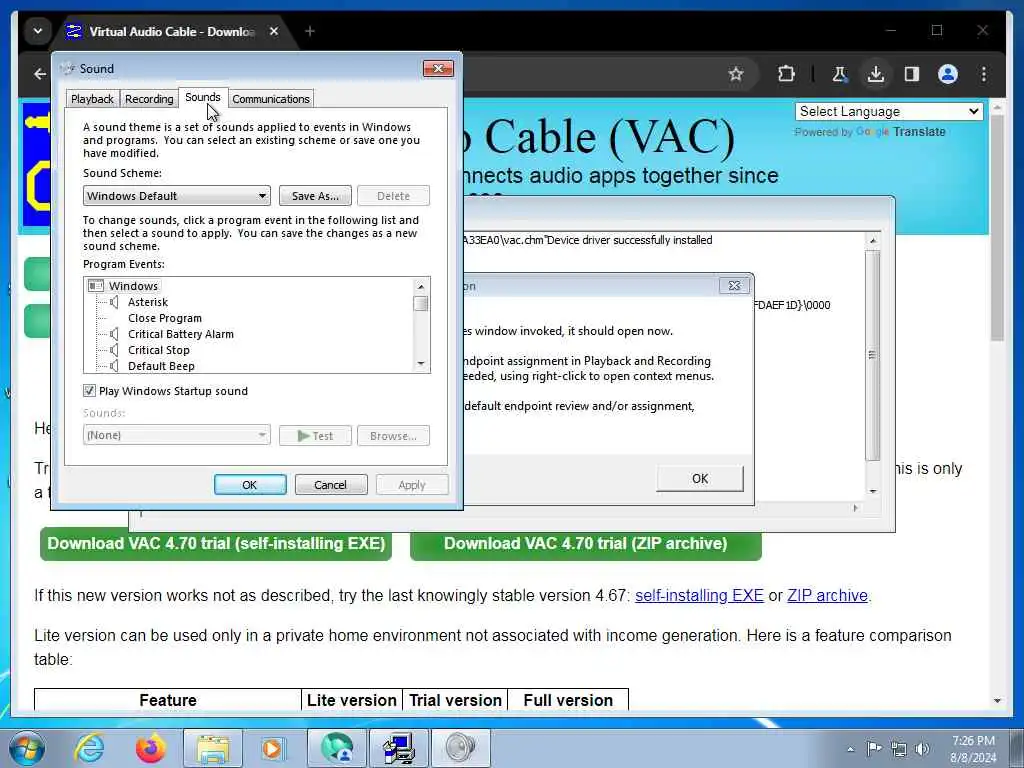Switch to Chrome taskbar button
The height and width of the screenshot is (768, 1024).
pyautogui.click(x=337, y=748)
